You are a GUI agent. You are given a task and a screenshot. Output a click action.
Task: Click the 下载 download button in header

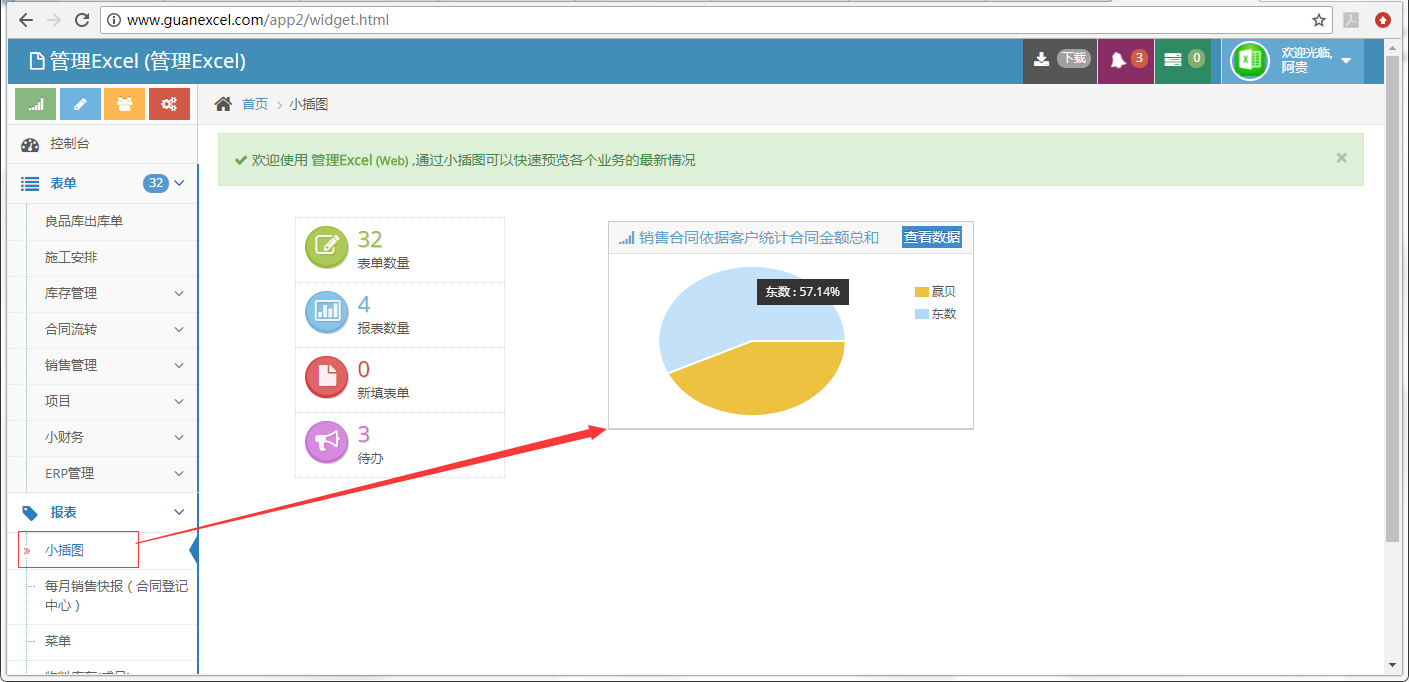[x=1060, y=60]
